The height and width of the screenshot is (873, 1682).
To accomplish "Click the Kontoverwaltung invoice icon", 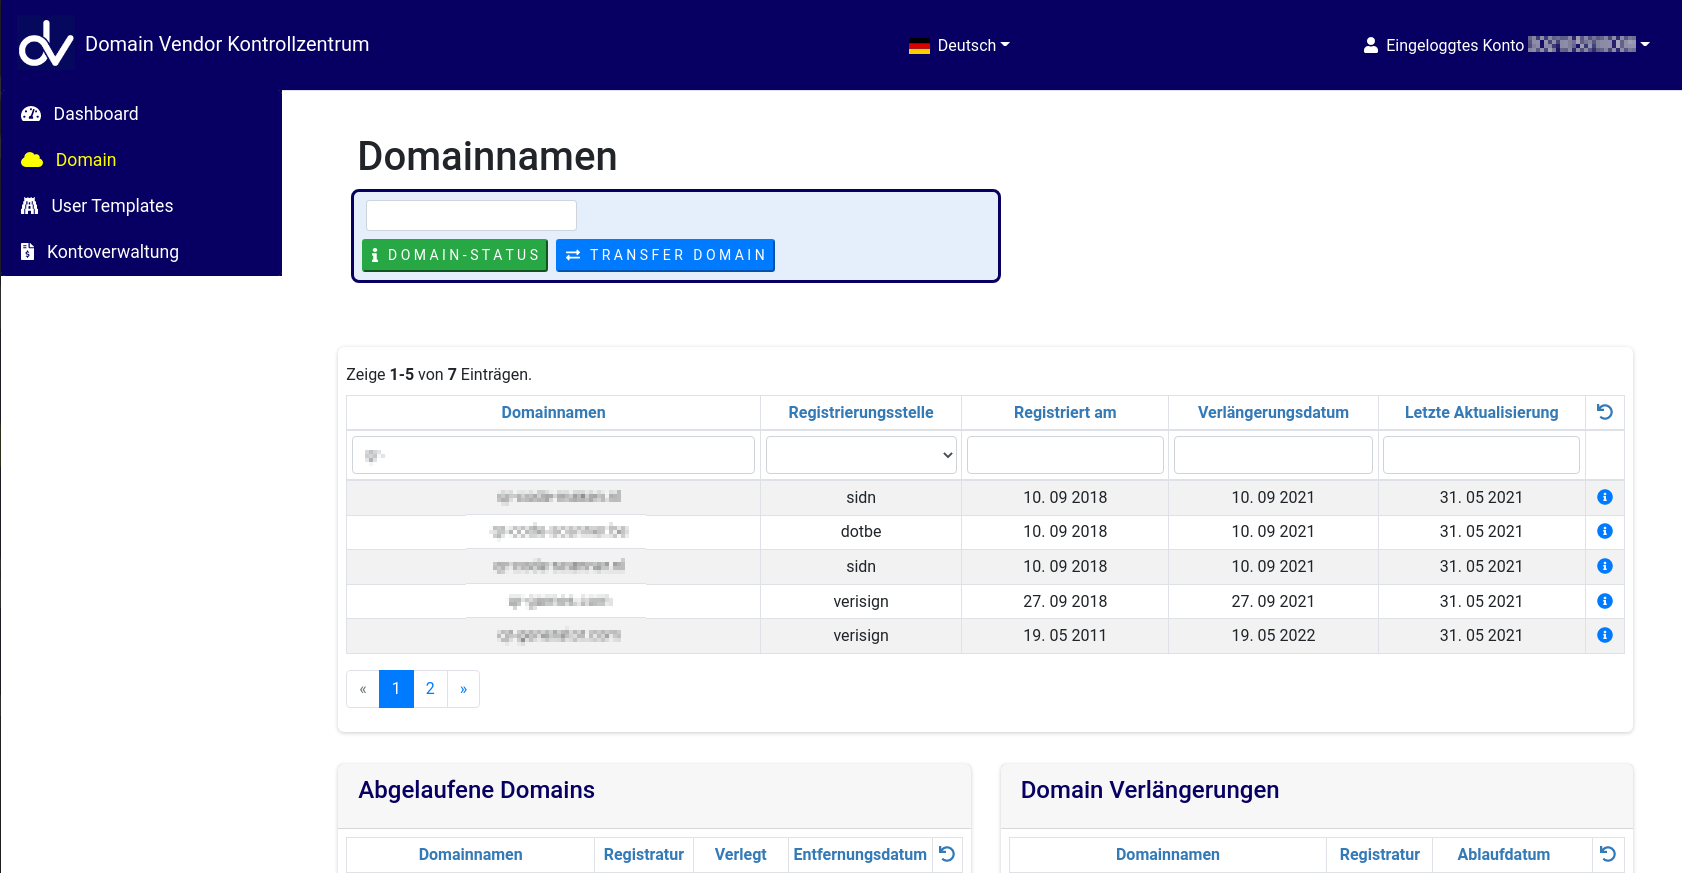I will click(x=28, y=252).
